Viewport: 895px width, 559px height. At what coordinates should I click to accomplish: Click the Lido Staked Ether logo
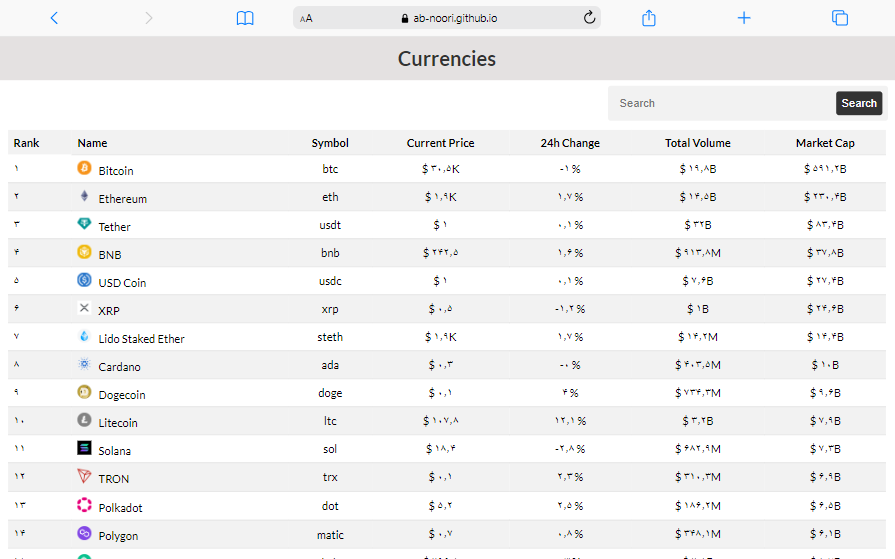pos(84,336)
